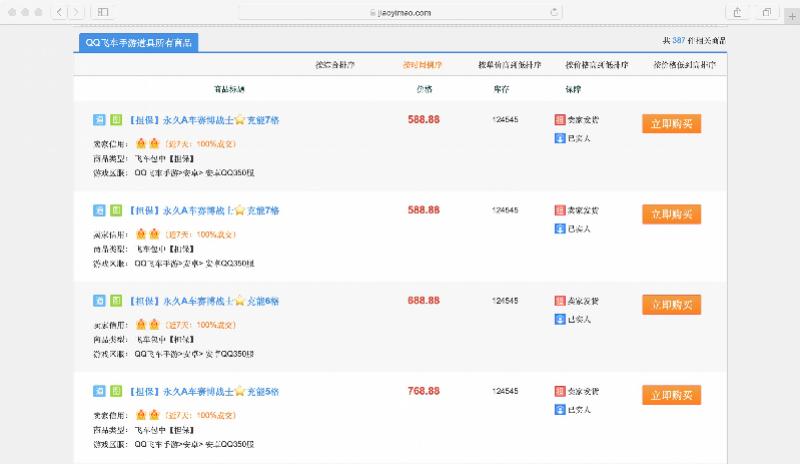Viewport: 800px width, 464px height.
Task: Click the red 卖家发货 icon on 768.88 row
Action: 560,391
